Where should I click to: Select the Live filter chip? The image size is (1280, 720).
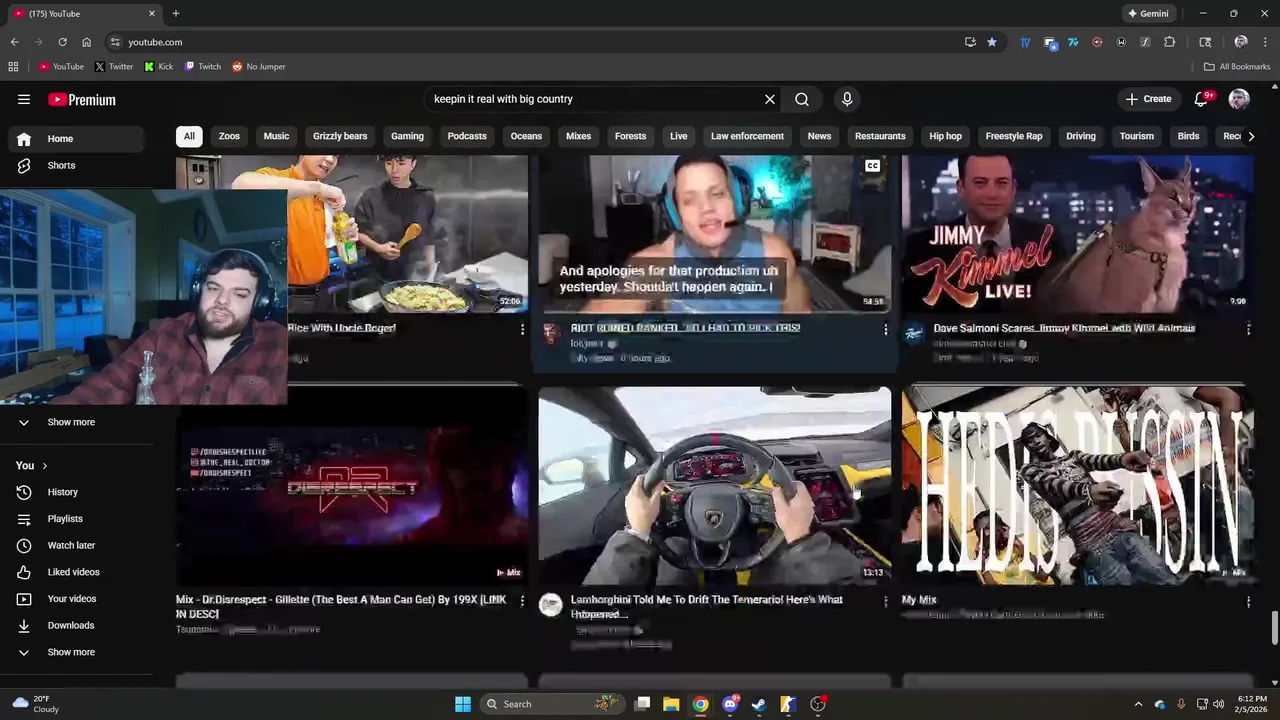tap(679, 136)
